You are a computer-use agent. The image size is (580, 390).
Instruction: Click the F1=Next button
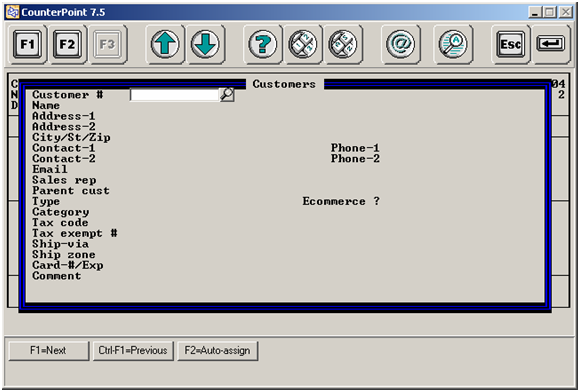pyautogui.click(x=48, y=350)
